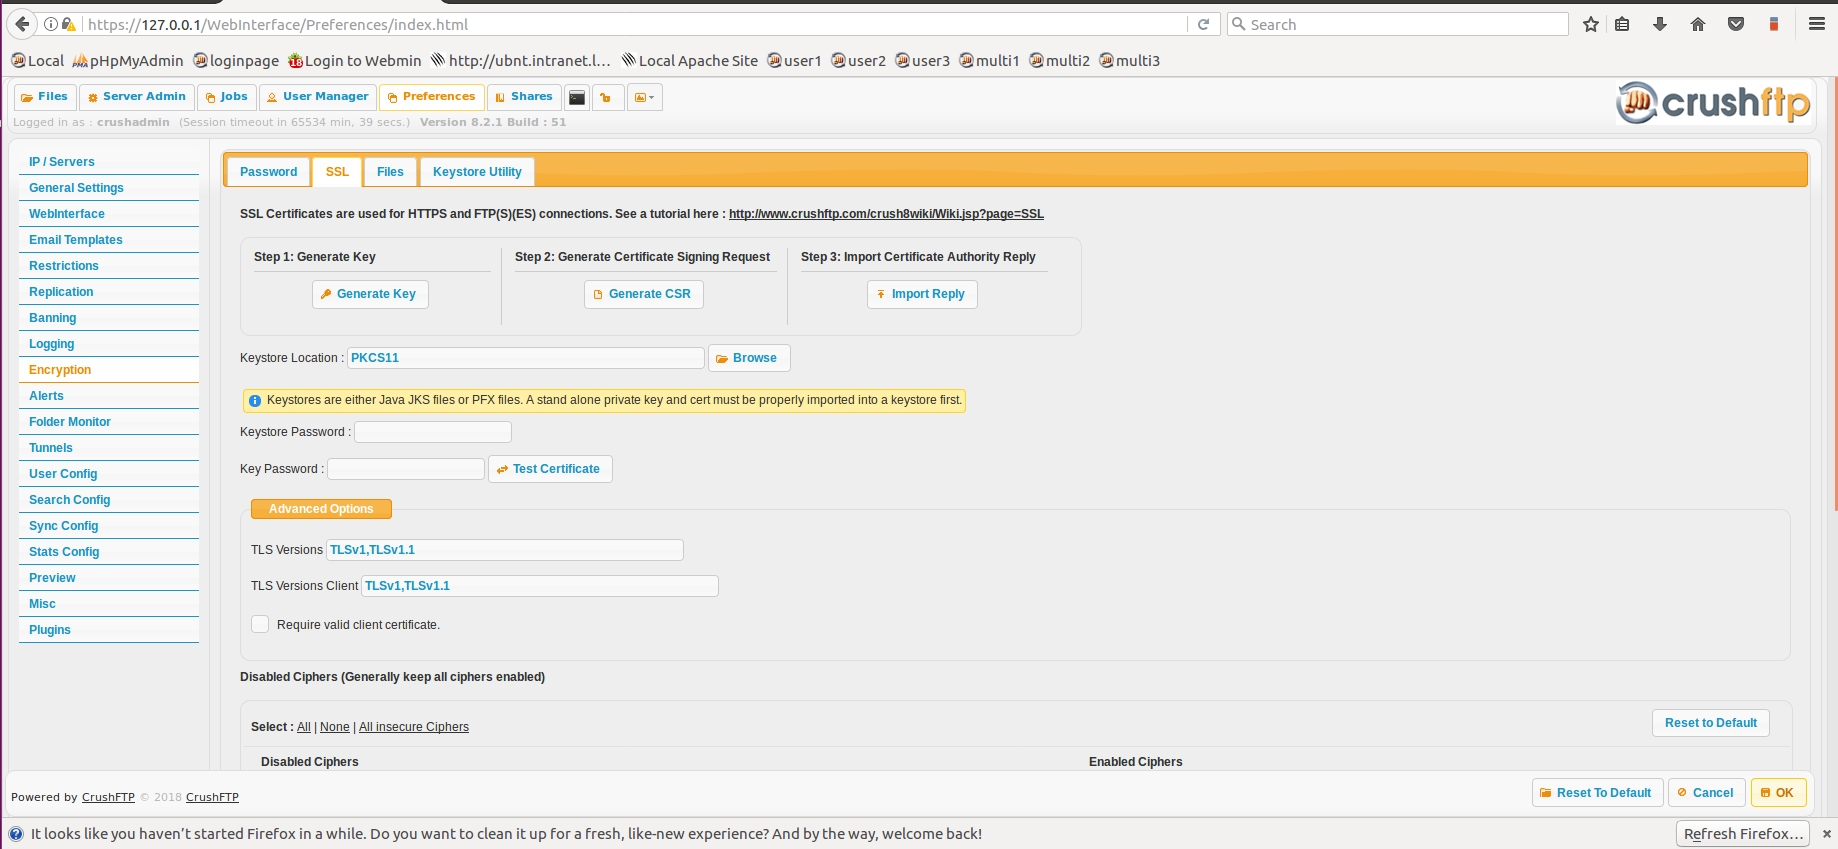The width and height of the screenshot is (1838, 849).
Task: Go to Firefox home icon
Action: (x=1698, y=24)
